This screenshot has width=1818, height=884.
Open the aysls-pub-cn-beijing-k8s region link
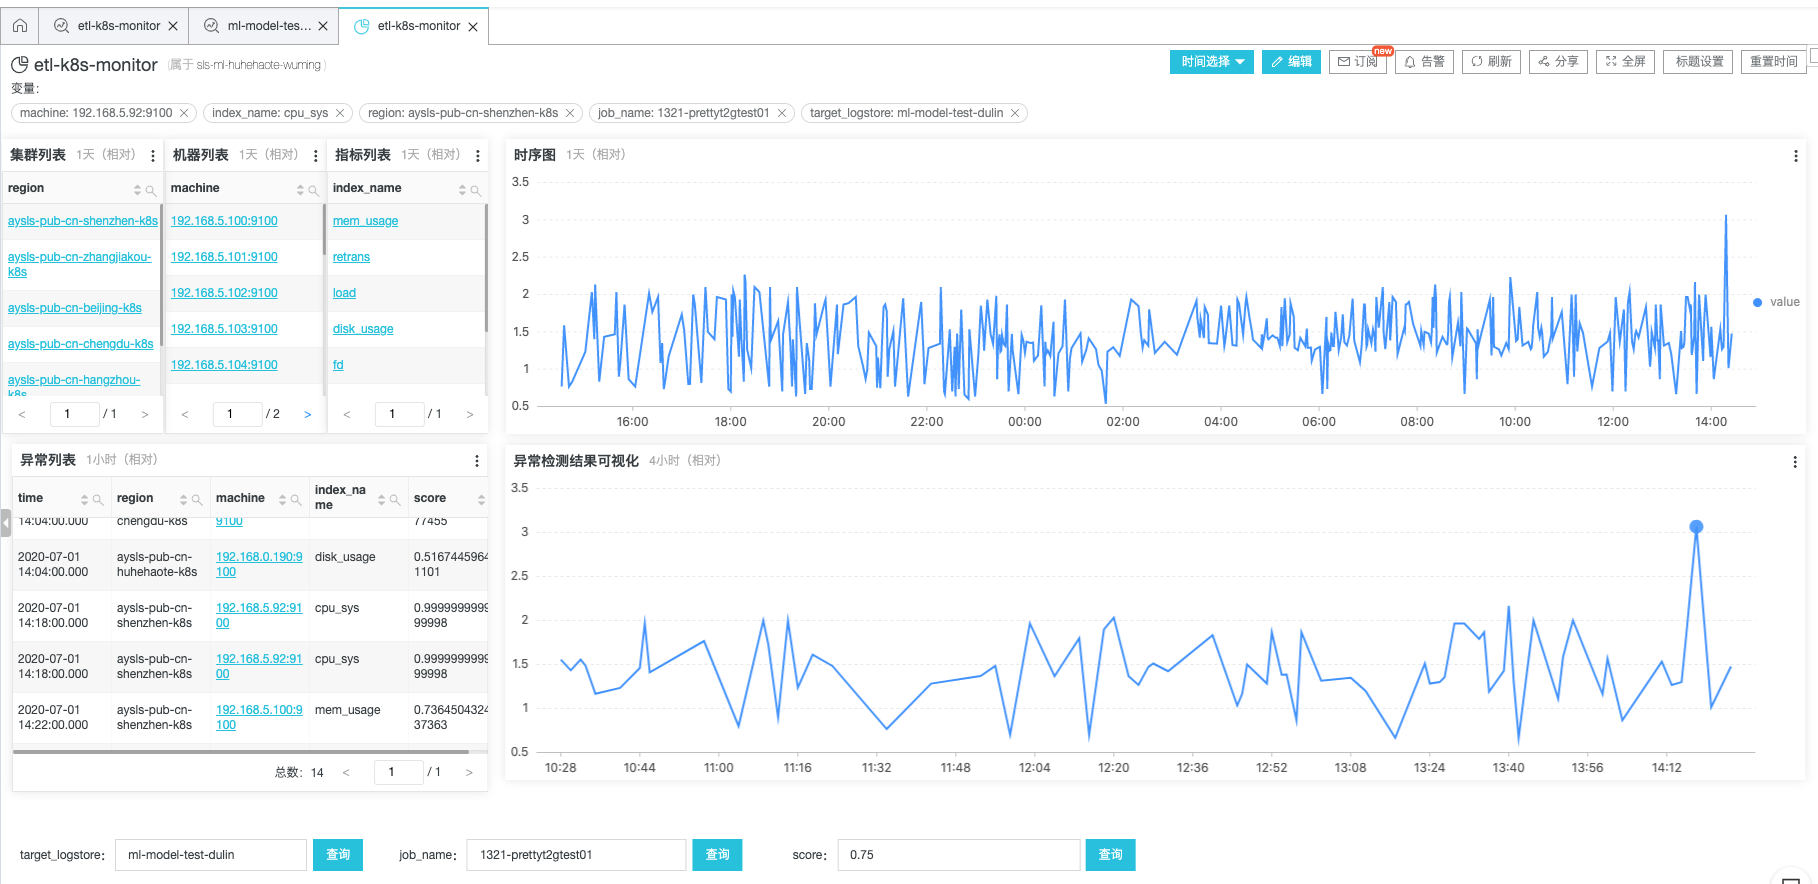[x=75, y=308]
